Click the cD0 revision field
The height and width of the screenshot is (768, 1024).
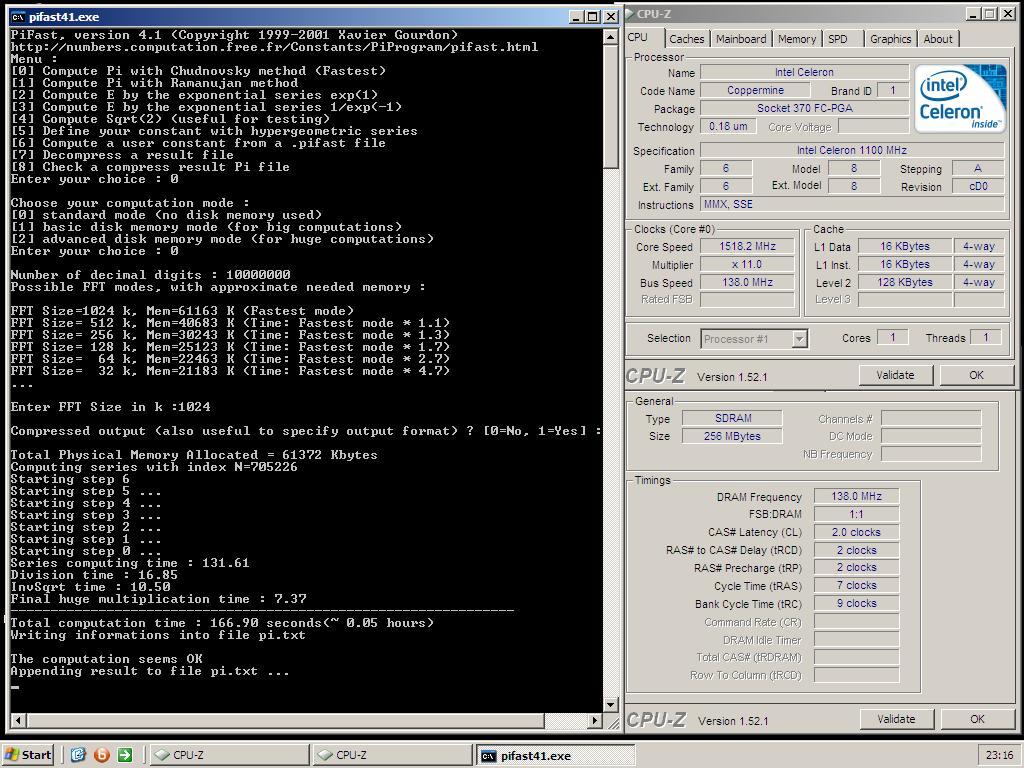coord(978,186)
